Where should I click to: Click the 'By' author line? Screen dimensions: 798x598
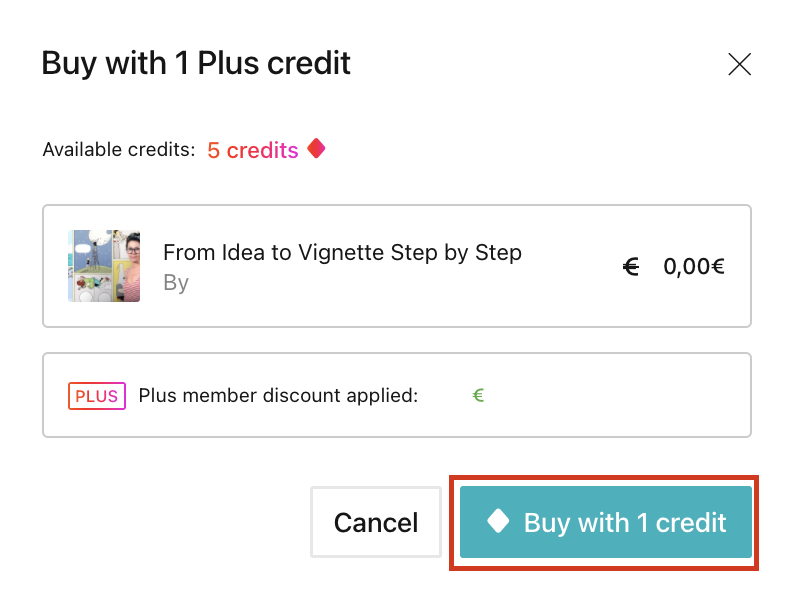click(176, 283)
